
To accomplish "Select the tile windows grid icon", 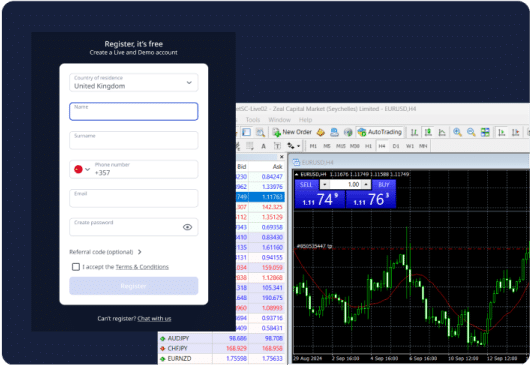I will click(485, 132).
